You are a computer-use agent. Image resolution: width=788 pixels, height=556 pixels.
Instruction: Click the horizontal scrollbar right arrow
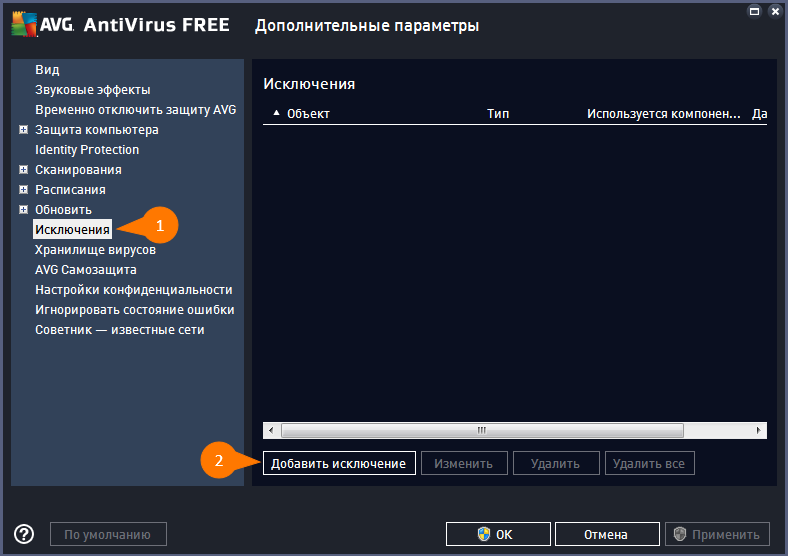point(758,430)
